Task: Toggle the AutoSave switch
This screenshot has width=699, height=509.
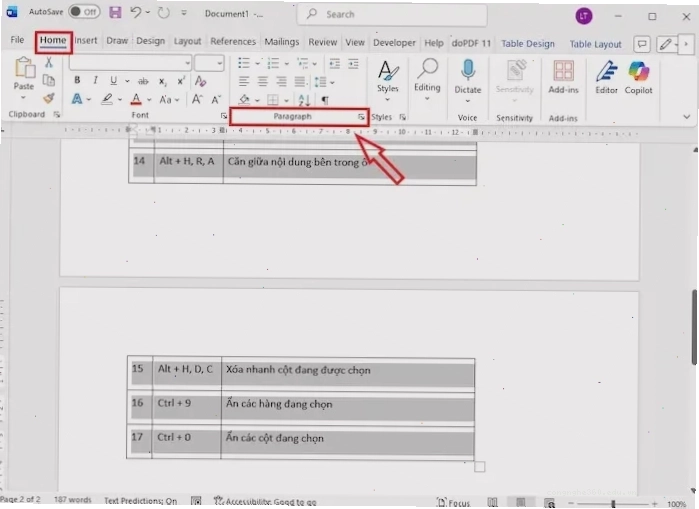Action: [84, 12]
